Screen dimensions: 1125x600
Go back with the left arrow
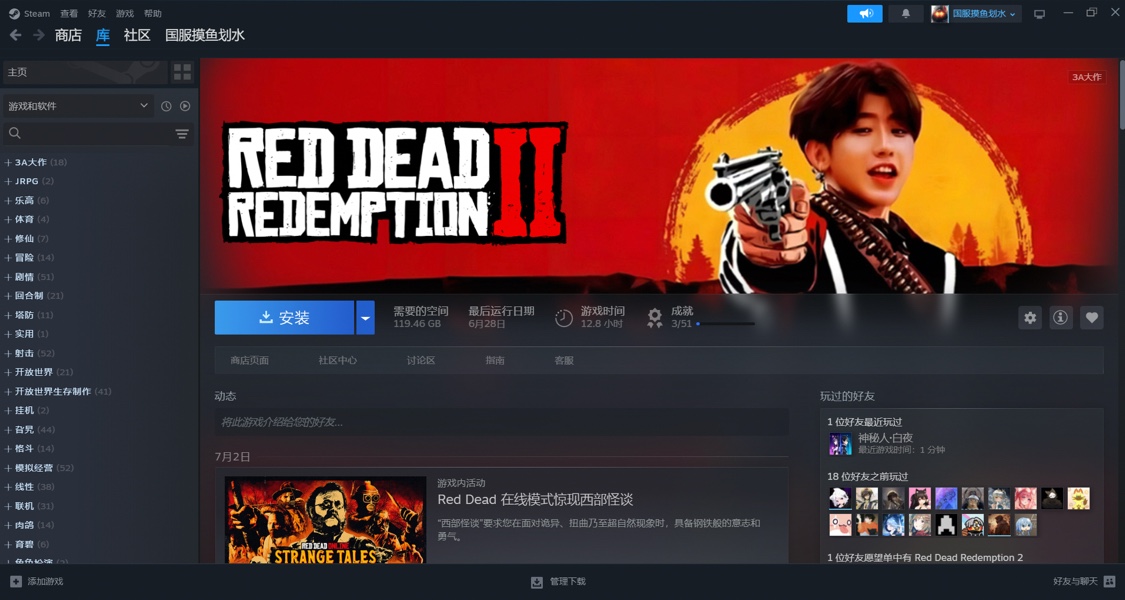click(x=16, y=35)
